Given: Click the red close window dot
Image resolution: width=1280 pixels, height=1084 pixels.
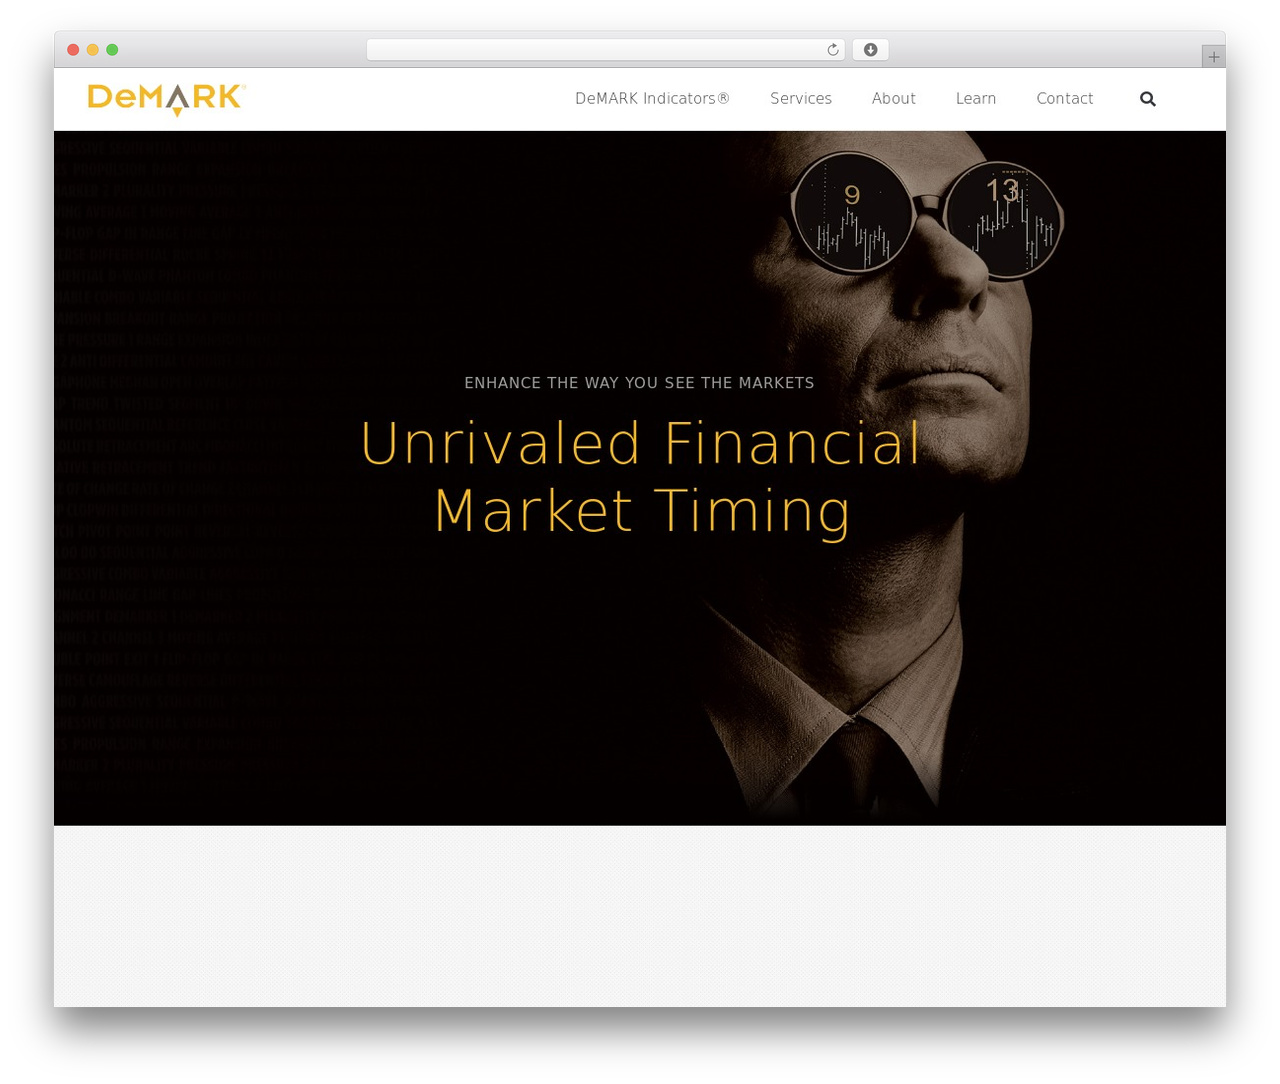Looking at the screenshot, I should (x=73, y=50).
